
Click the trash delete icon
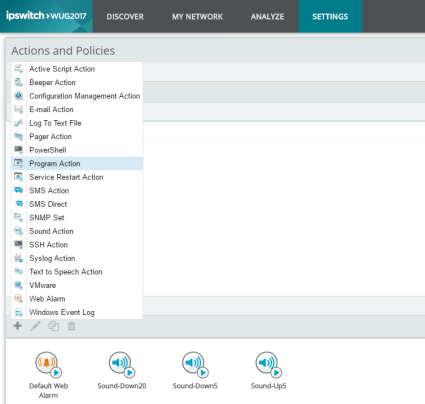(x=72, y=326)
